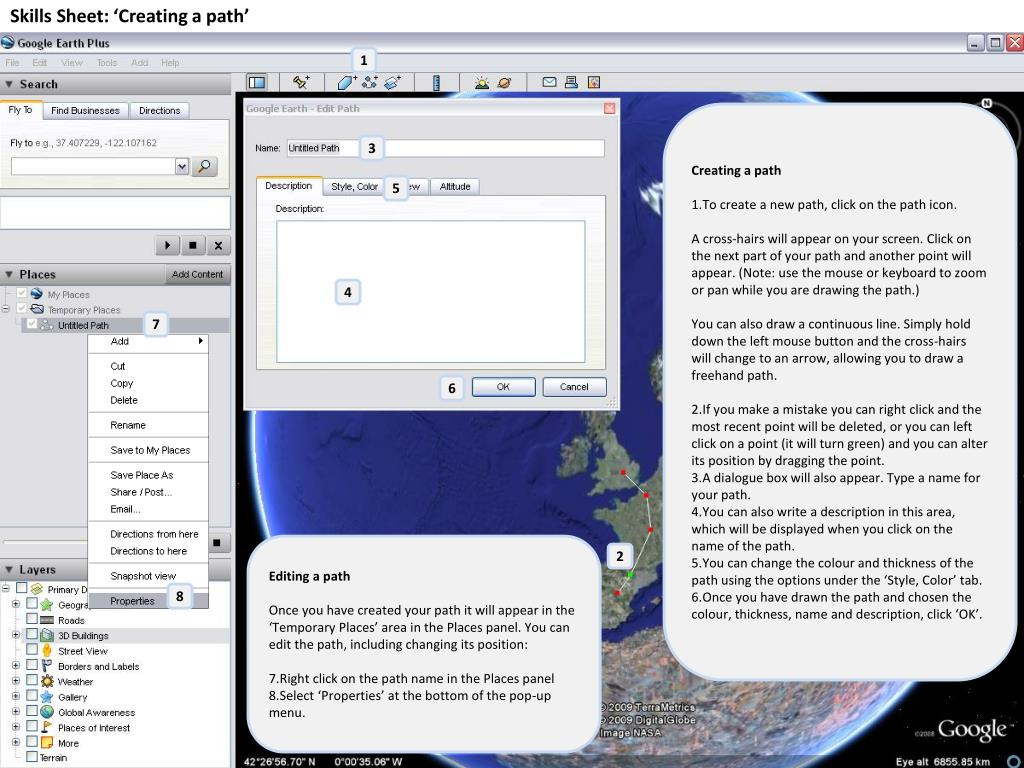Click the sunlight toolbar icon
The width and height of the screenshot is (1024, 768).
(482, 82)
